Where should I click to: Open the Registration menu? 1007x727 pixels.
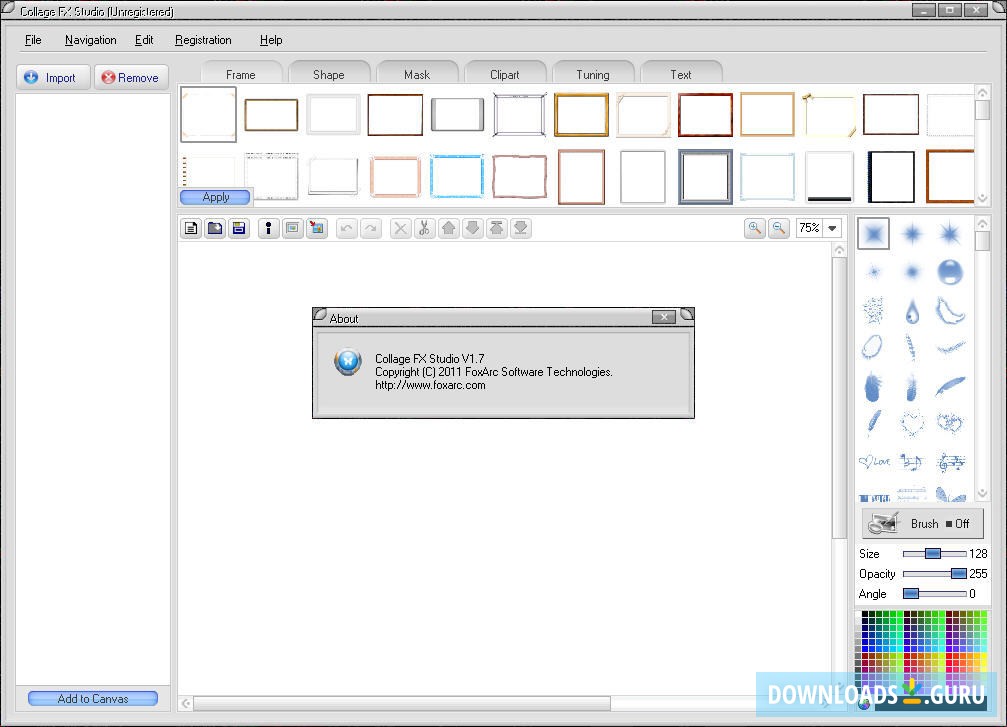[x=203, y=40]
